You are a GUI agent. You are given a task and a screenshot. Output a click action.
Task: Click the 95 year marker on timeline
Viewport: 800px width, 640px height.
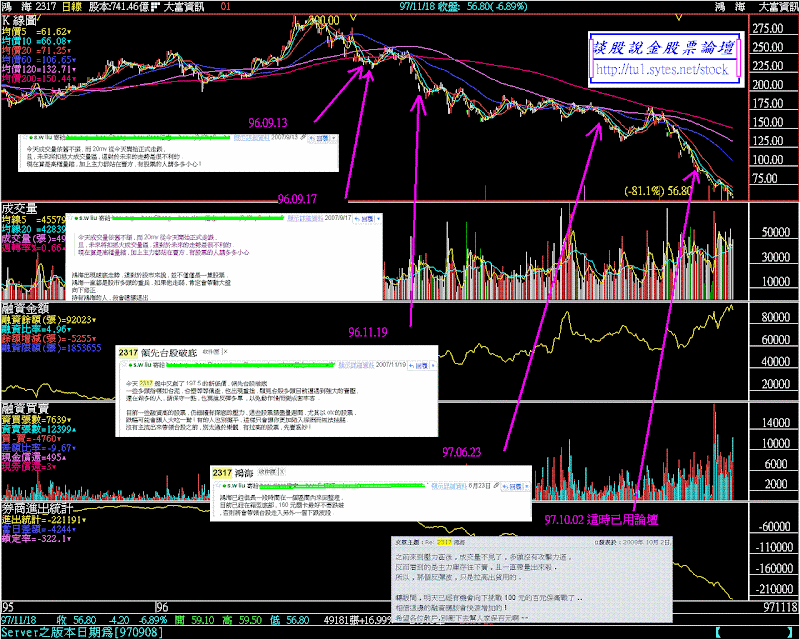coord(8,607)
